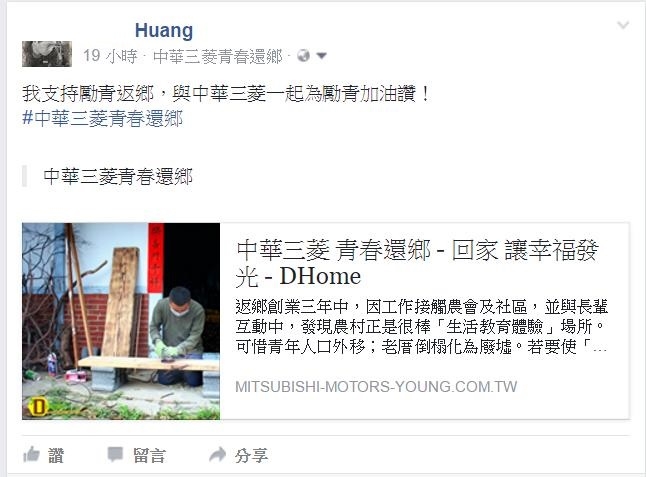Open the post options chevron at top right
The width and height of the screenshot is (646, 477).
tap(623, 26)
